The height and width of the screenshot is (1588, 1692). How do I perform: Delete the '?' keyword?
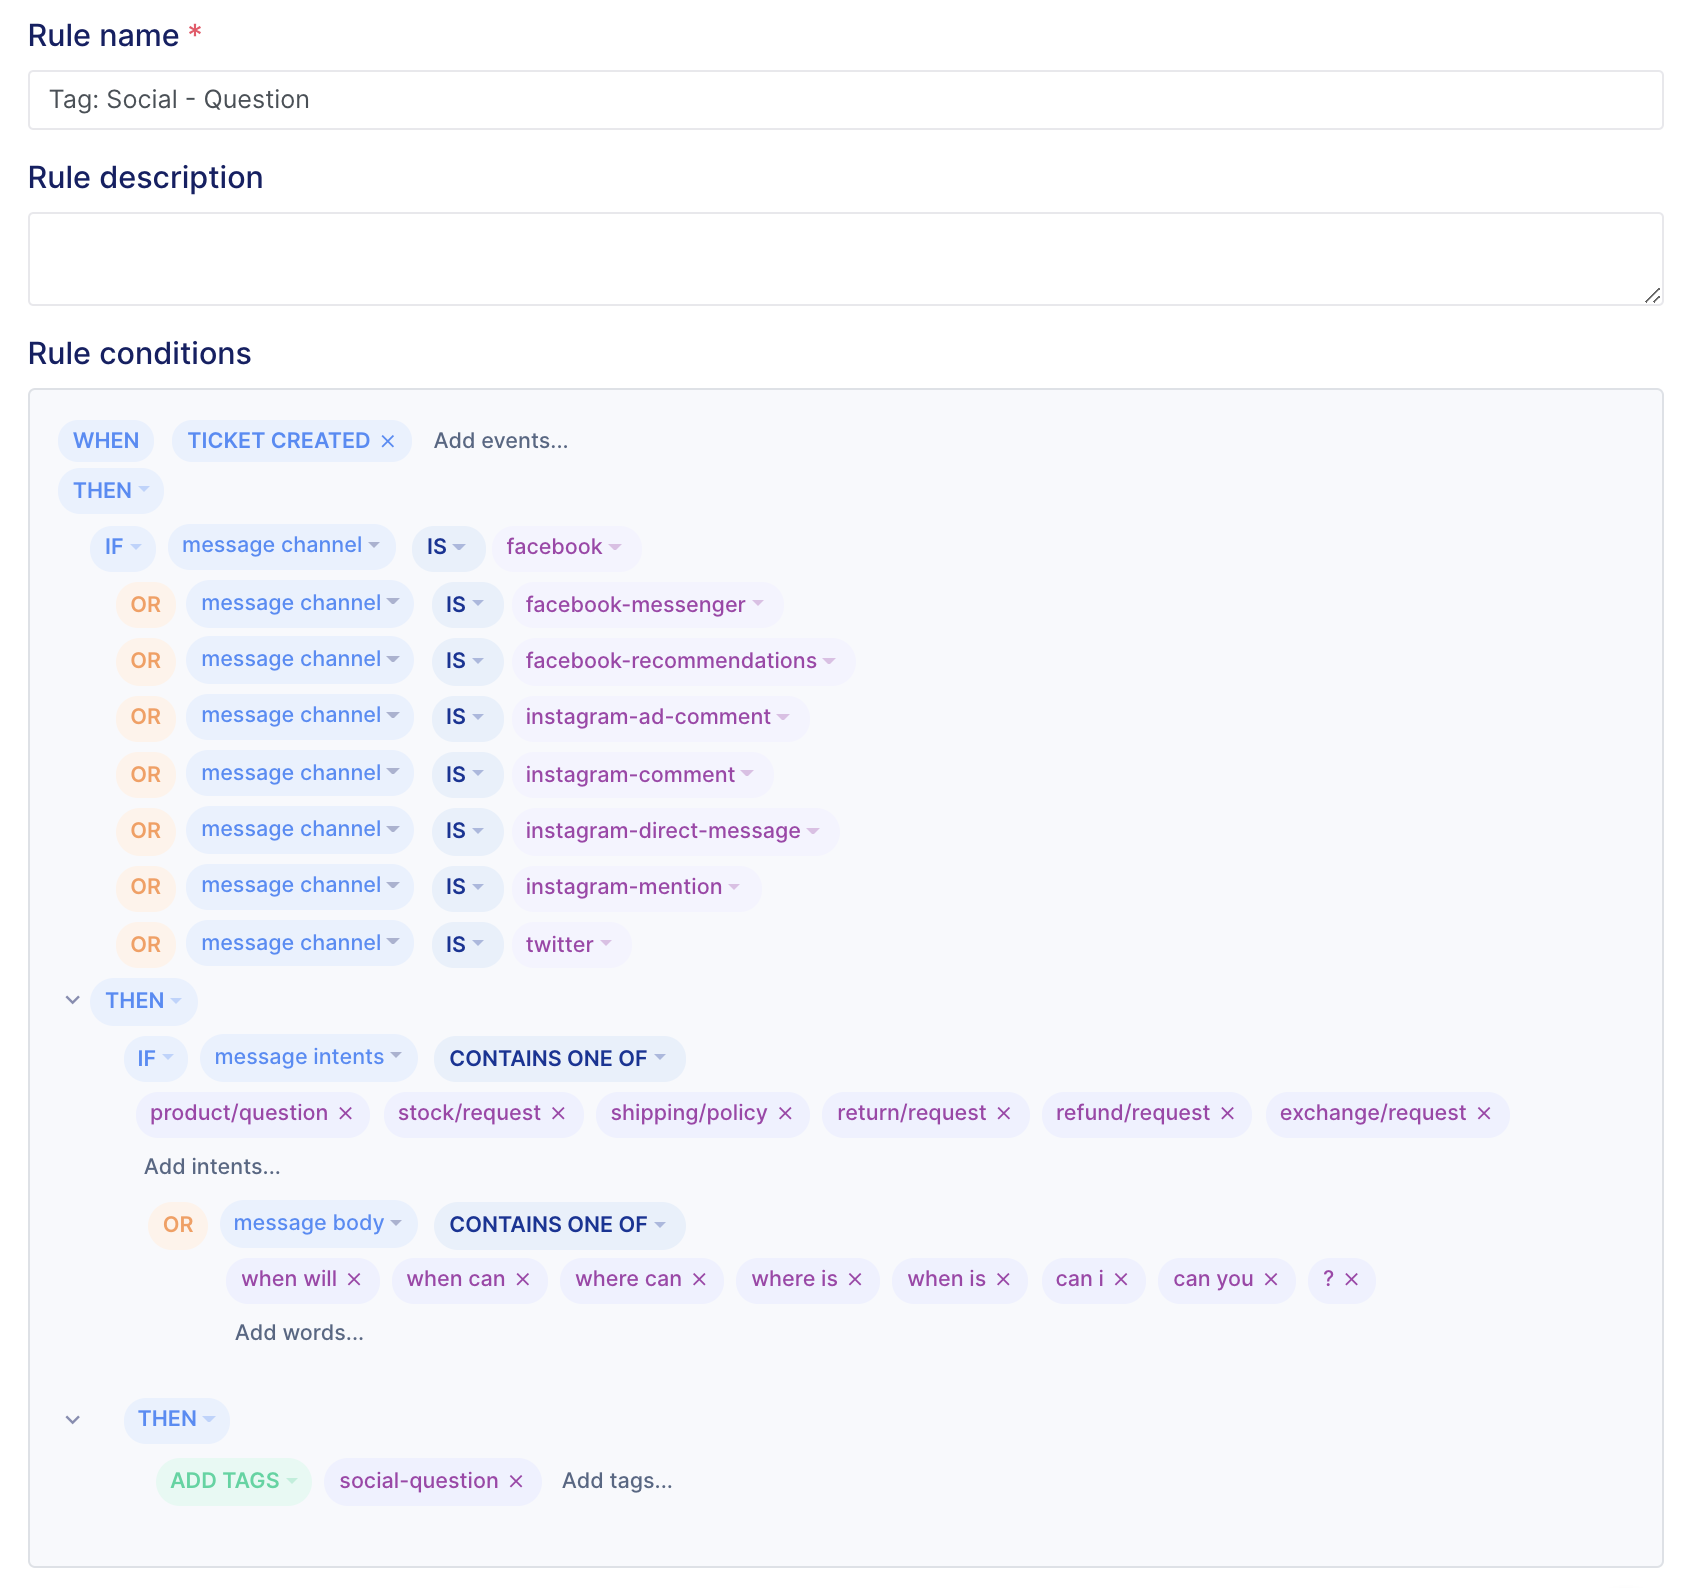click(1352, 1279)
